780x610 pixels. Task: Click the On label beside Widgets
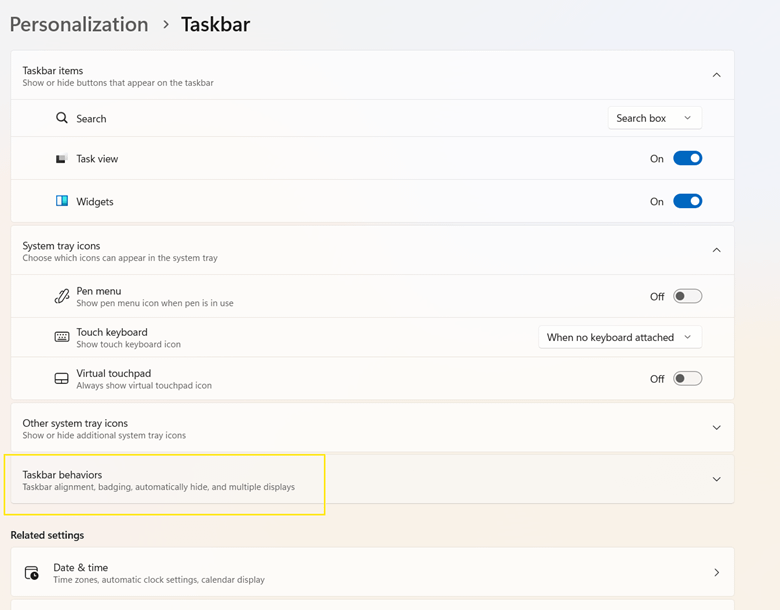657,202
